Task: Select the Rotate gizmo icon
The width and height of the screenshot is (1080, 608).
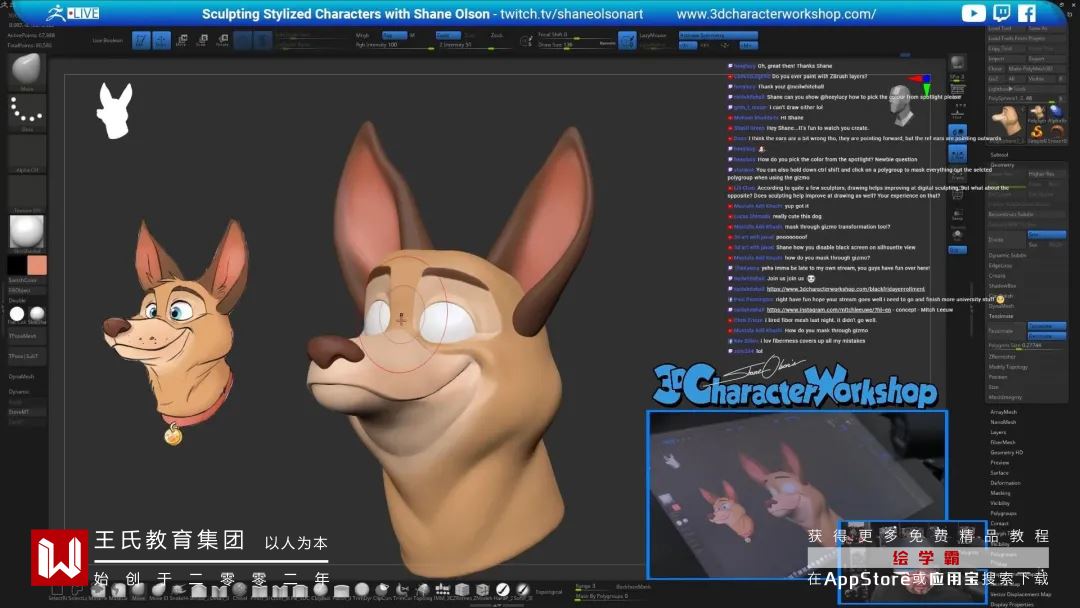Action: click(222, 41)
